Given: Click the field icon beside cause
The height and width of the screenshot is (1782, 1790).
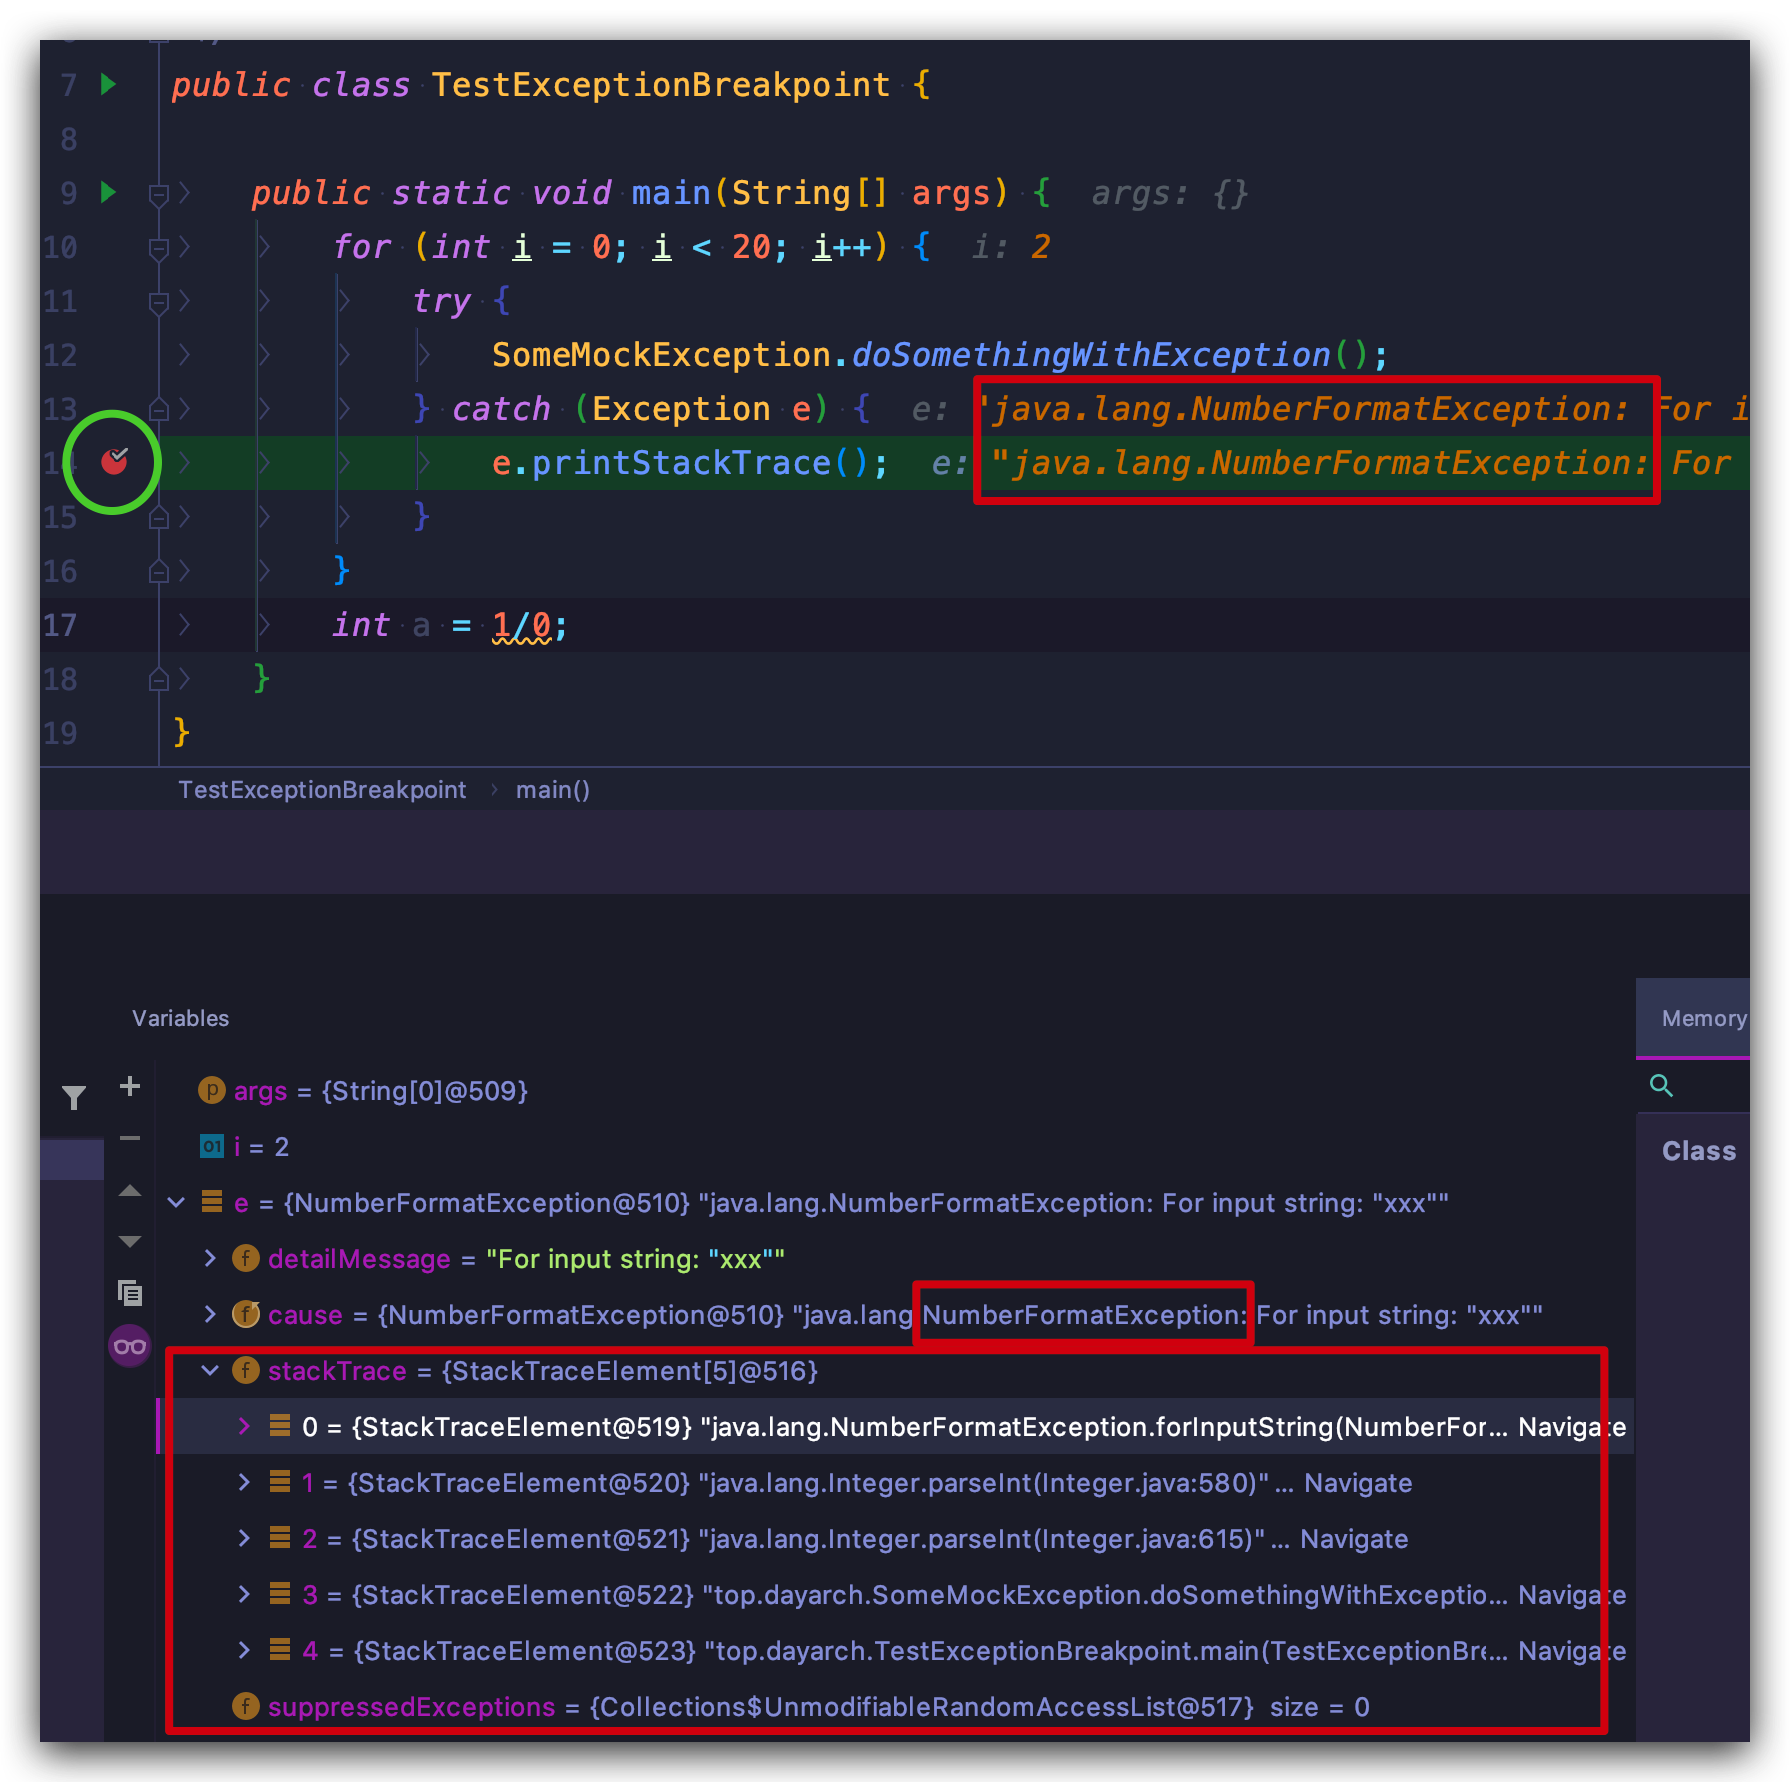Looking at the screenshot, I should (x=245, y=1314).
